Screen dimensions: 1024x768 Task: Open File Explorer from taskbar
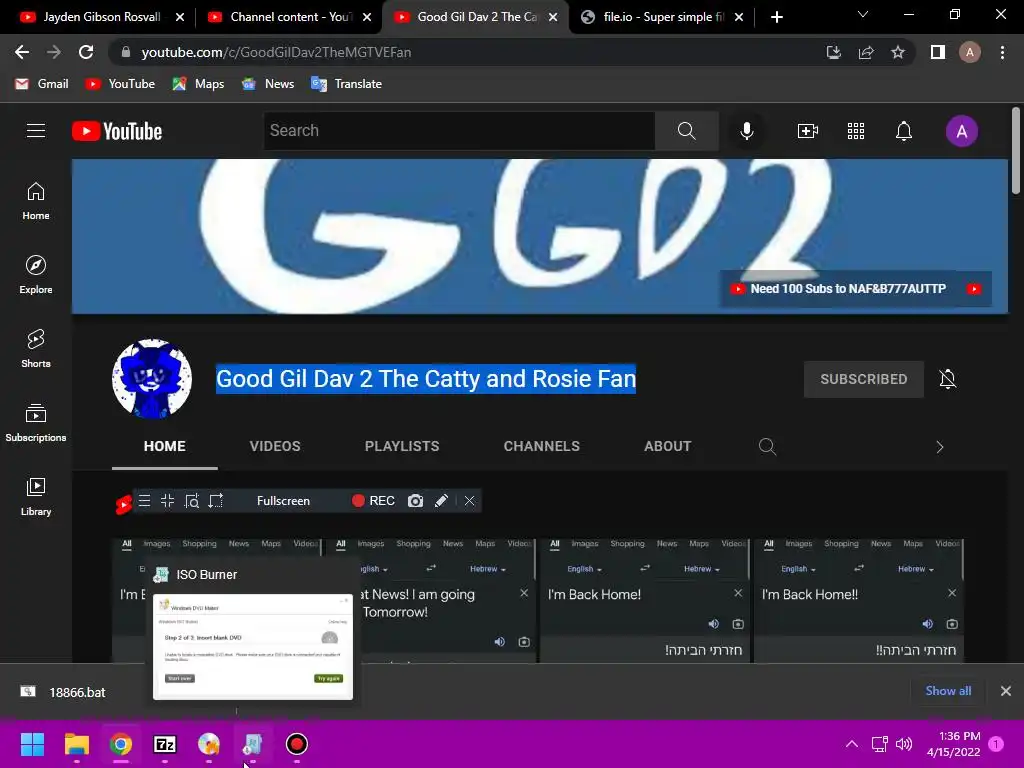76,744
